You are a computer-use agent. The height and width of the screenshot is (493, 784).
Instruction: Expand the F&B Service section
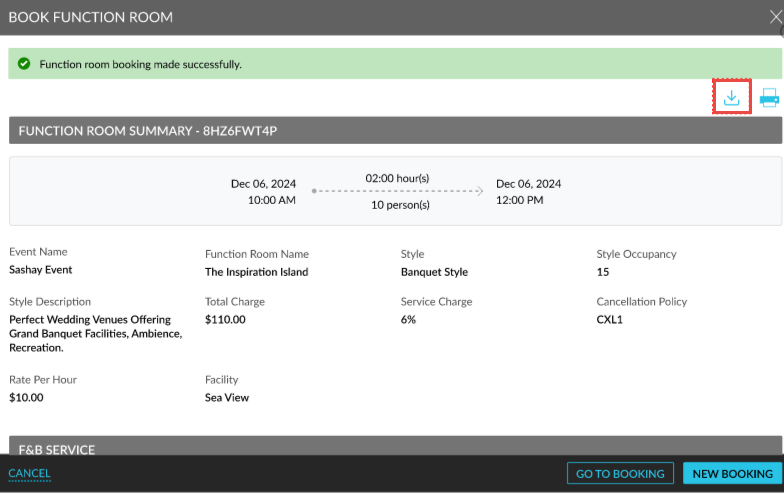395,449
